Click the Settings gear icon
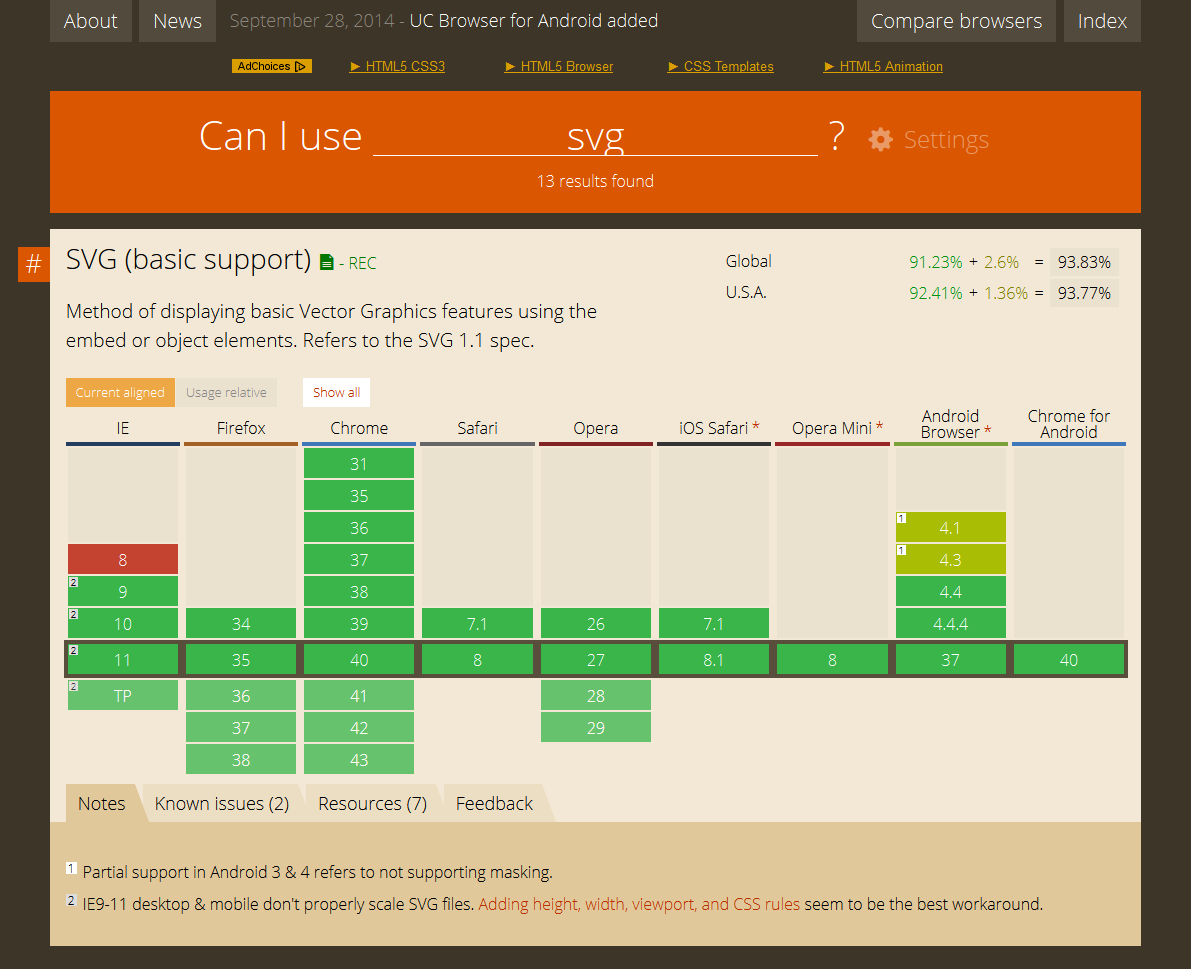1191x969 pixels. [x=880, y=140]
